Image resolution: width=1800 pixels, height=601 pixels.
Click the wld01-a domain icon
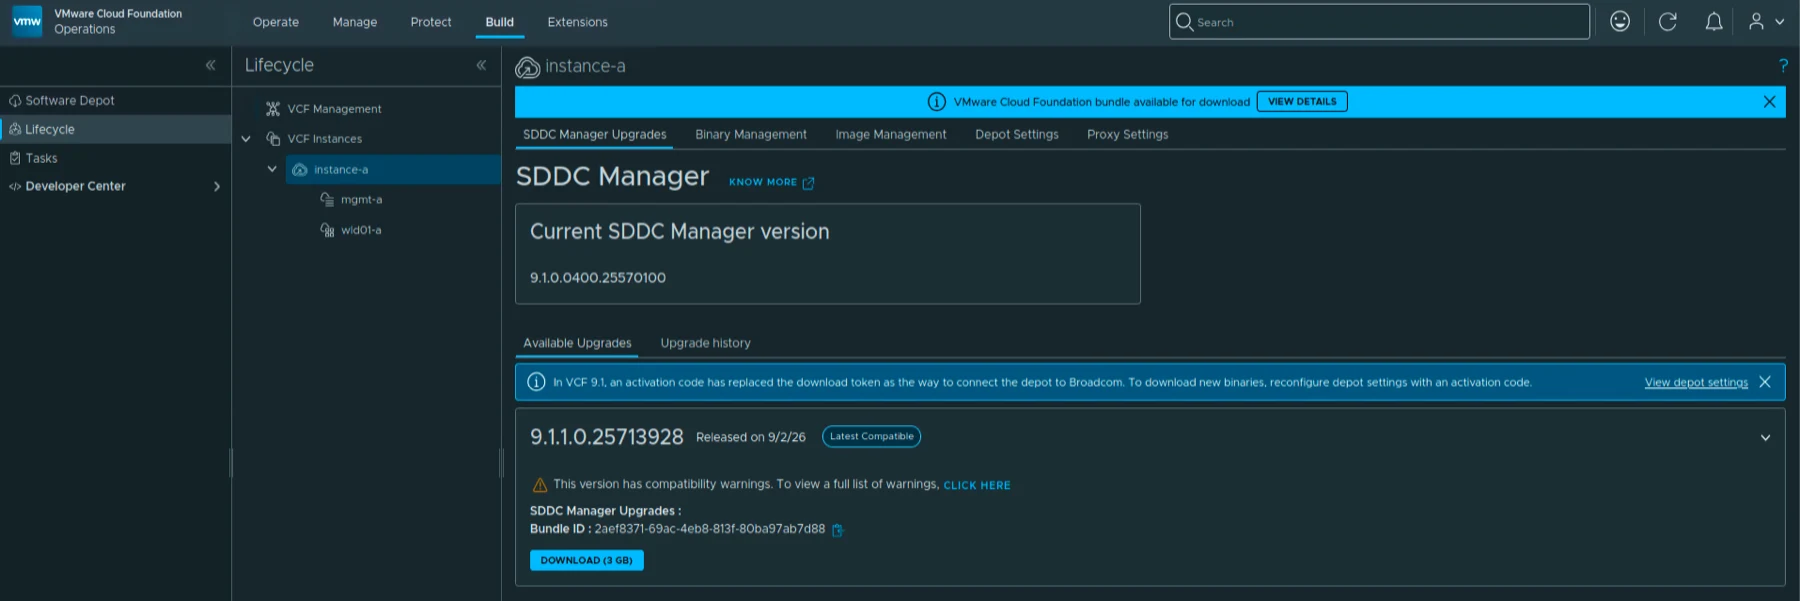point(327,230)
